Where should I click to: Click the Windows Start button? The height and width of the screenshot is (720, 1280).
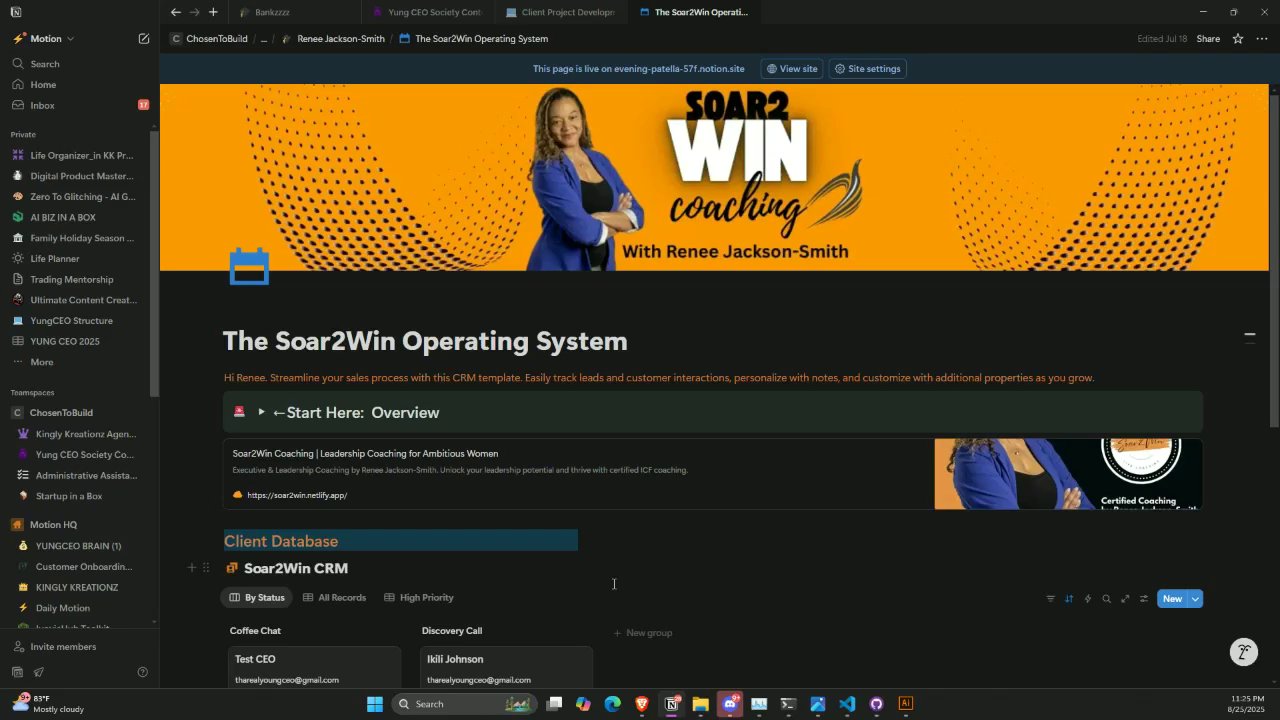[374, 704]
